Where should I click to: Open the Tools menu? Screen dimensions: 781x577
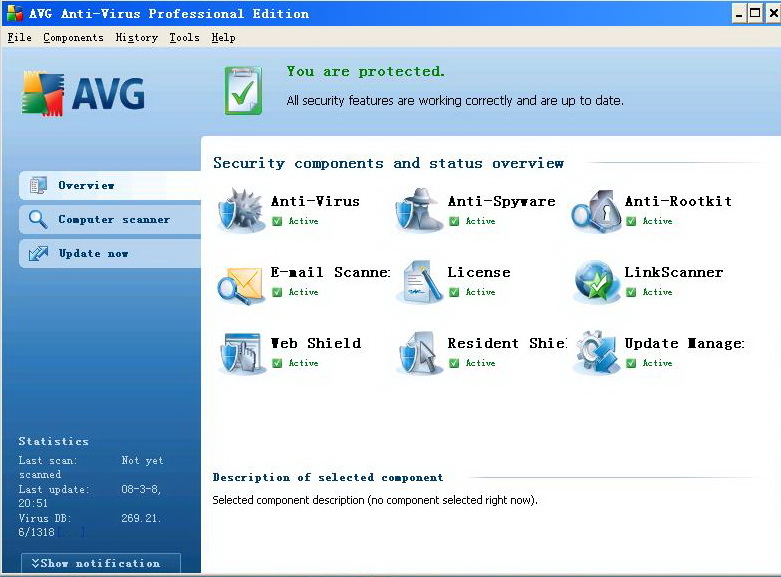point(184,37)
